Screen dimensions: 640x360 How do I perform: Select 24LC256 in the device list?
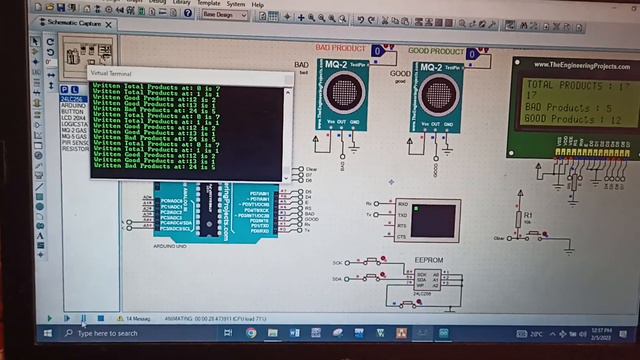click(x=74, y=99)
